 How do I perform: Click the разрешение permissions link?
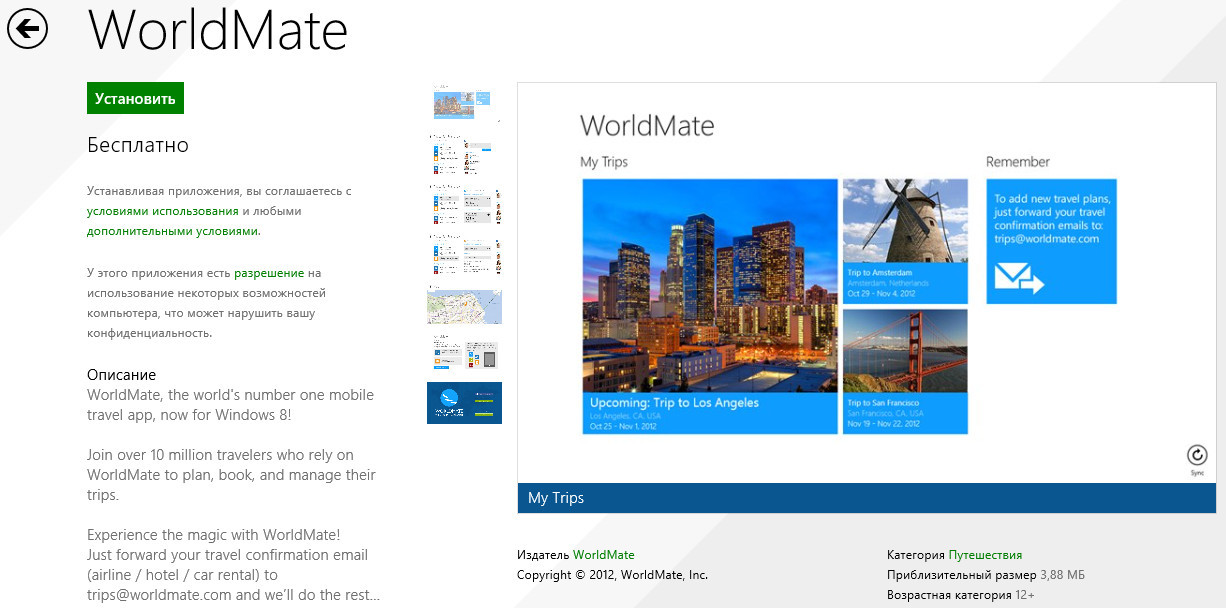click(x=269, y=272)
